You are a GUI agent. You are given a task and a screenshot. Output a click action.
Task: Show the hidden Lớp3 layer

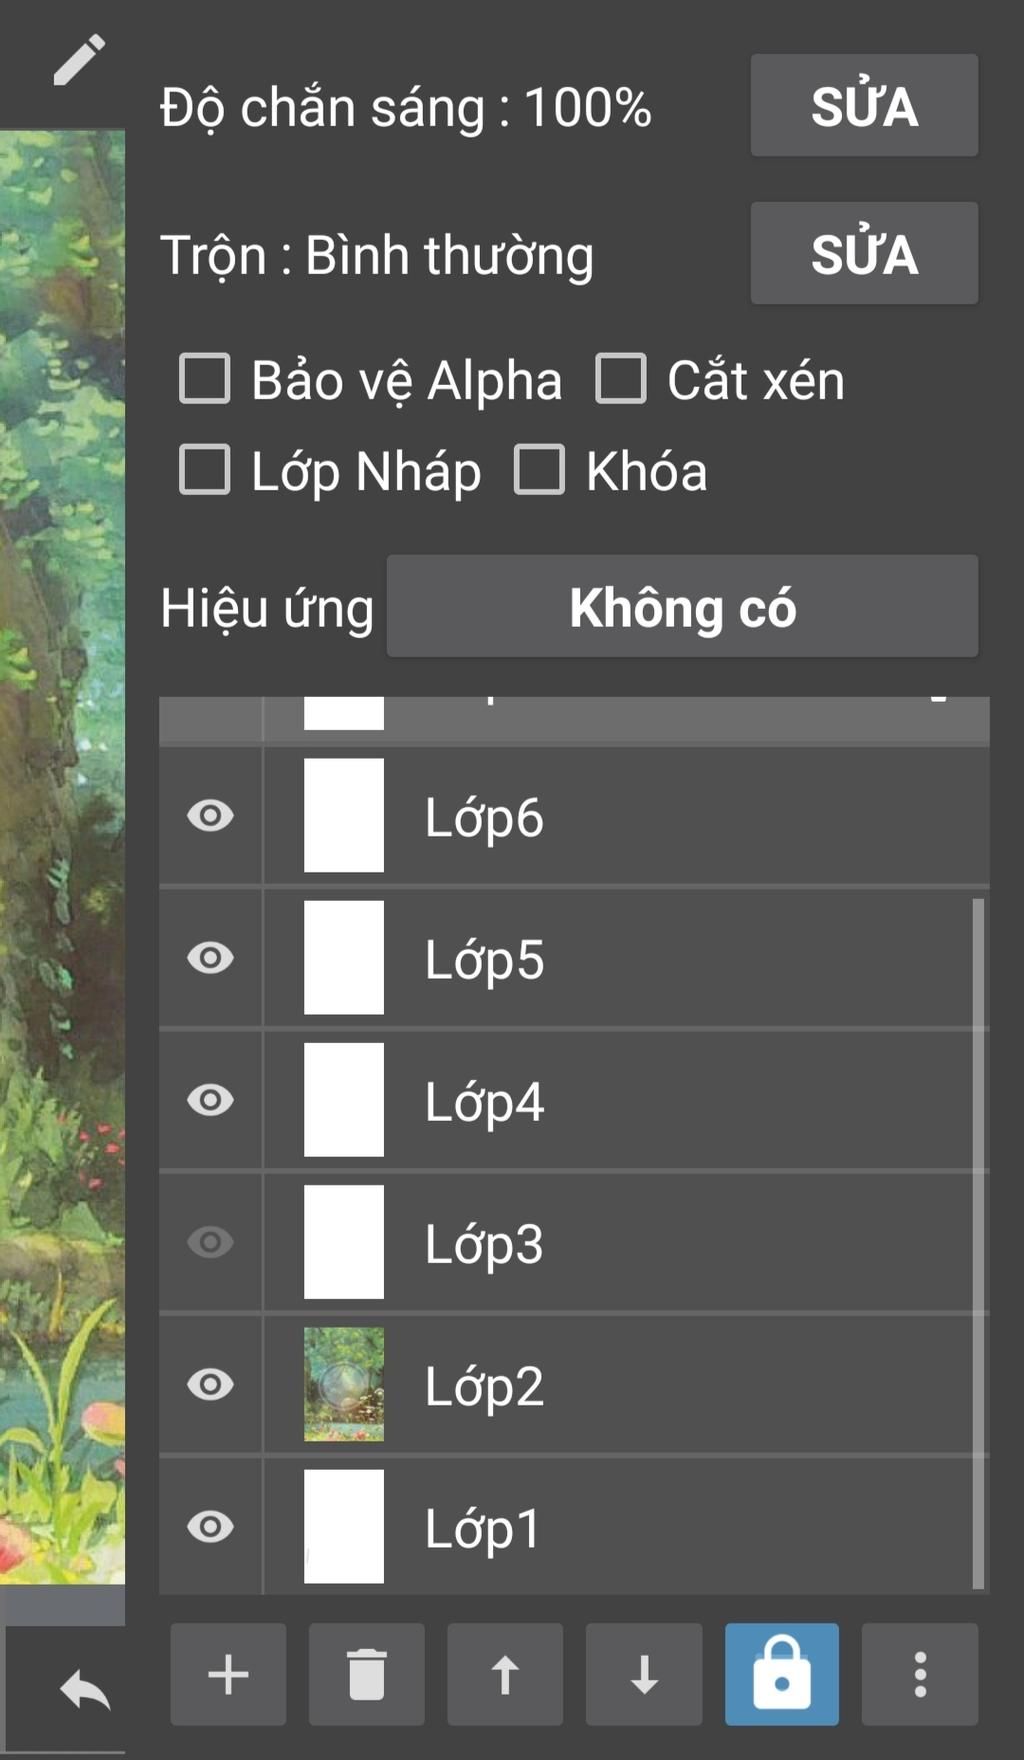[210, 1242]
